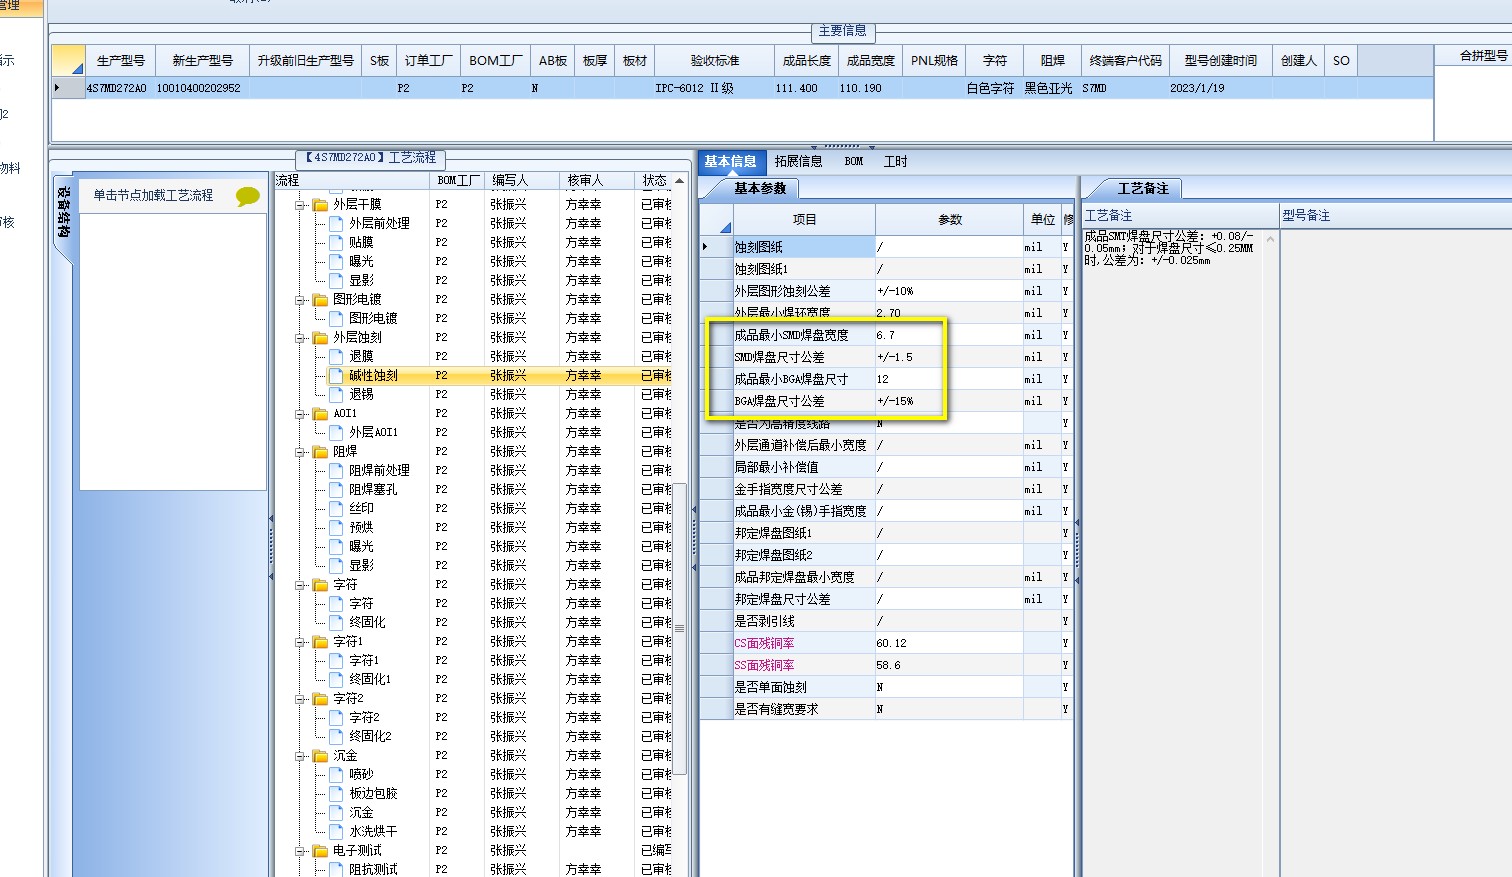Click the SMD焊盘尺寸公差 value +/-1.5

pyautogui.click(x=949, y=357)
